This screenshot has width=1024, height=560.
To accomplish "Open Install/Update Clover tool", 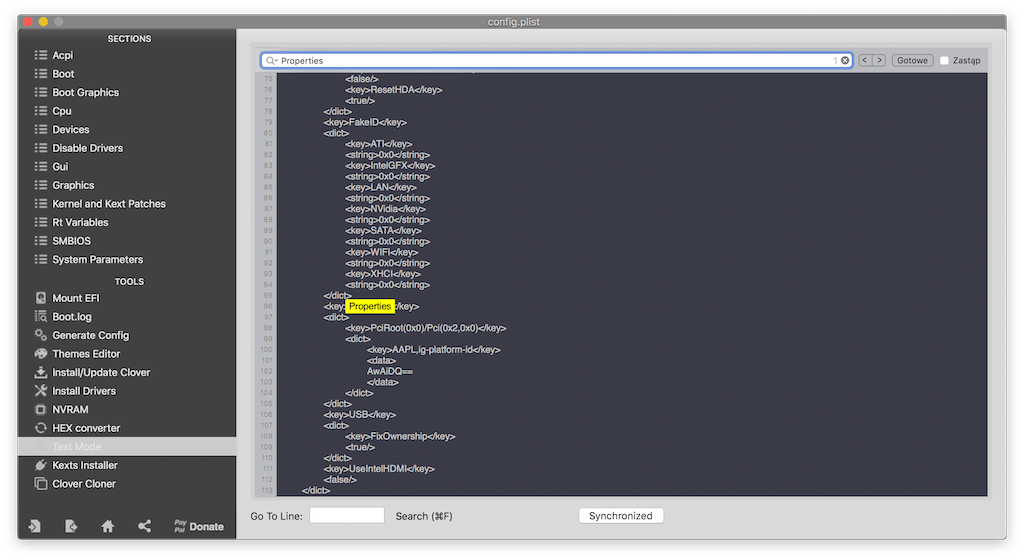I will (100, 372).
